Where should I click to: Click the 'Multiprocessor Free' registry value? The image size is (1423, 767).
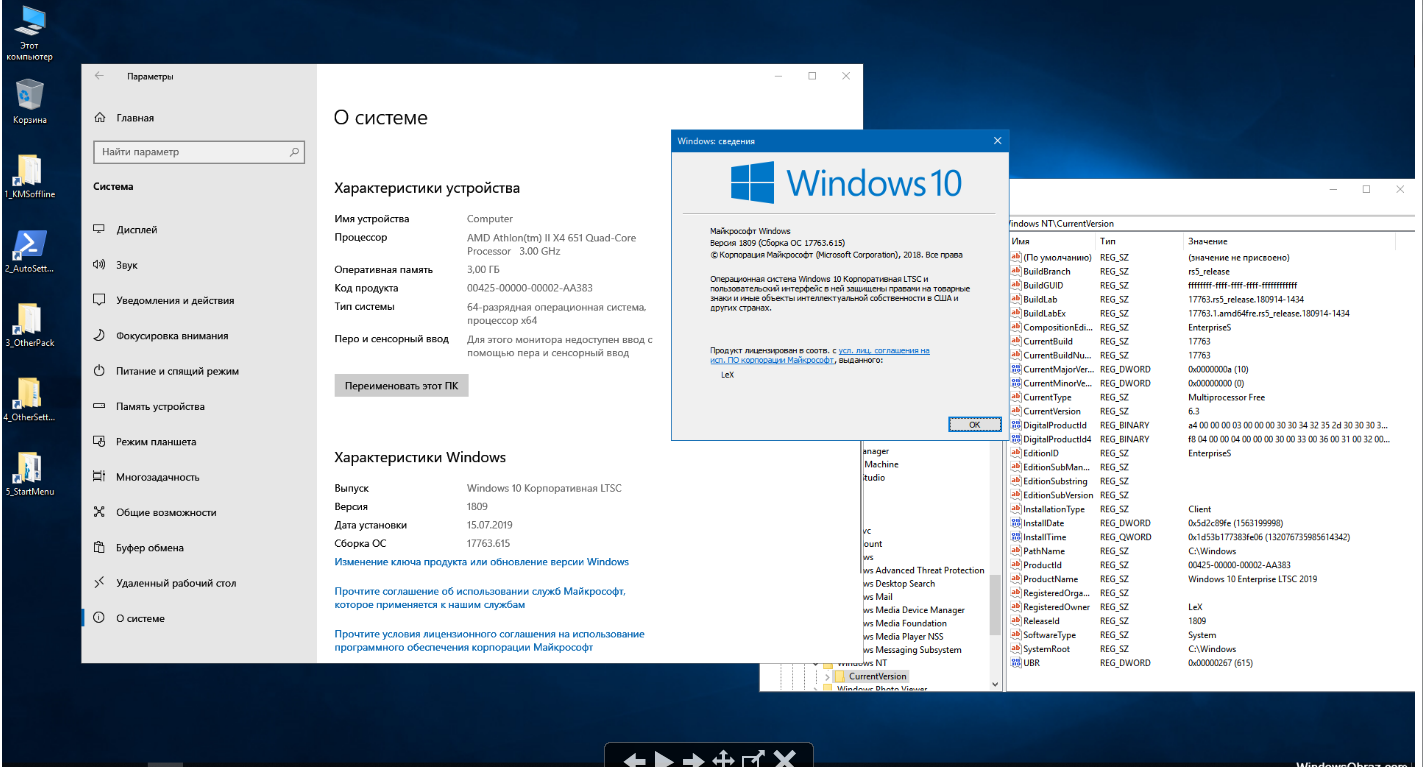tap(1226, 397)
